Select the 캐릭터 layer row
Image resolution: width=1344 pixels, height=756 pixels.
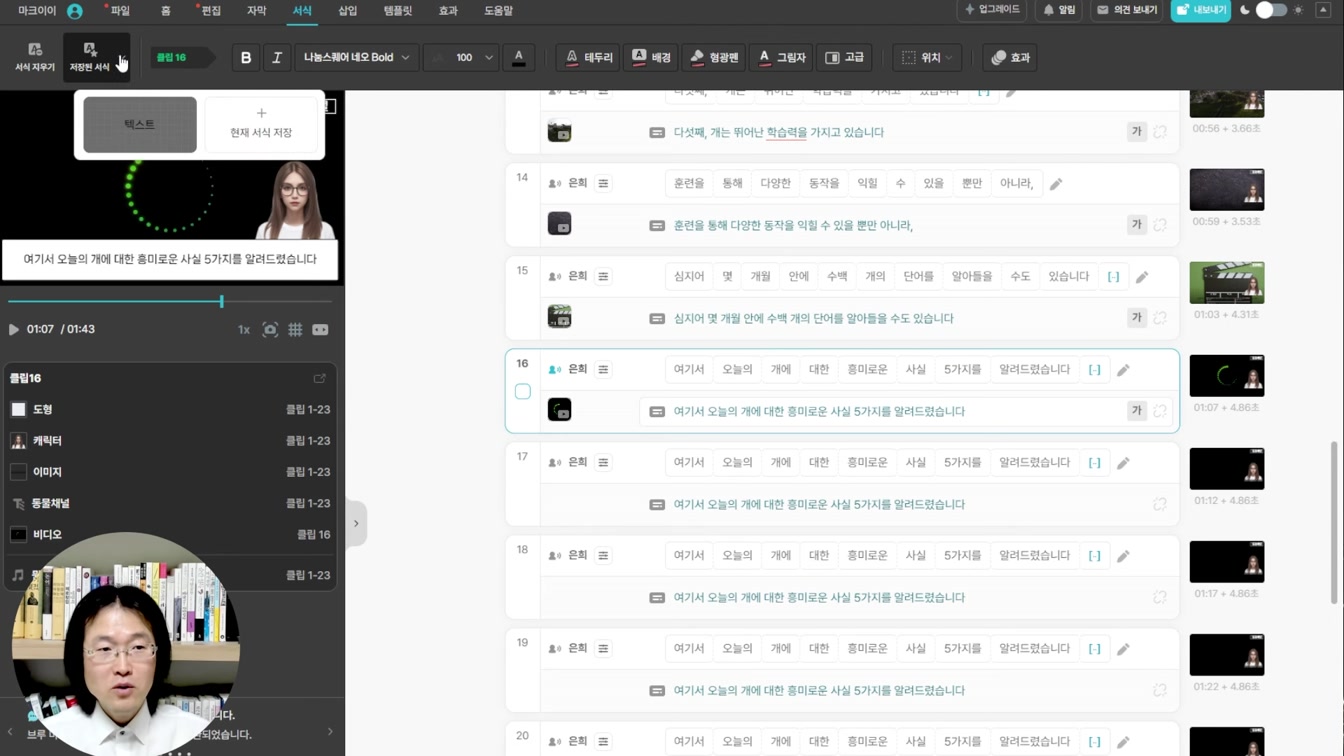(x=170, y=440)
